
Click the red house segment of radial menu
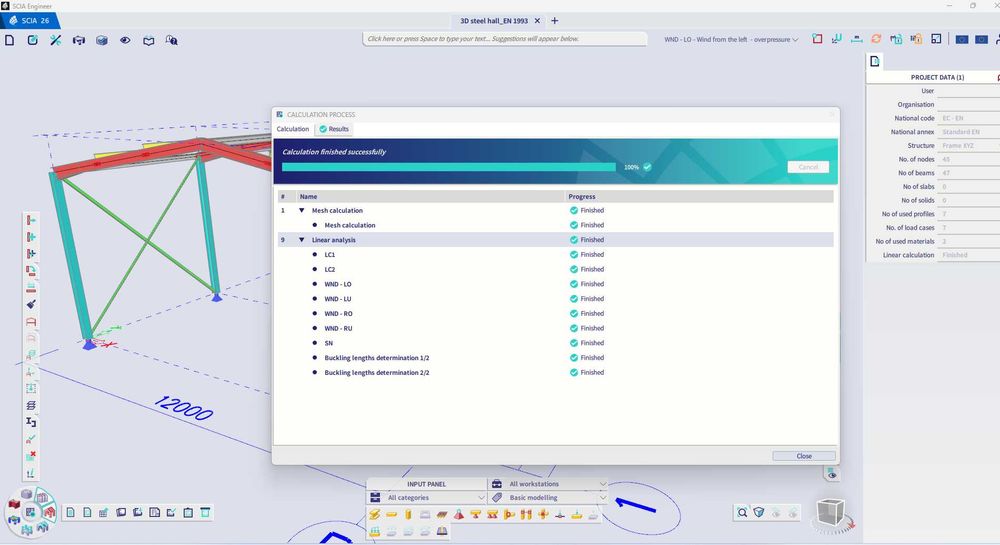pyautogui.click(x=50, y=512)
